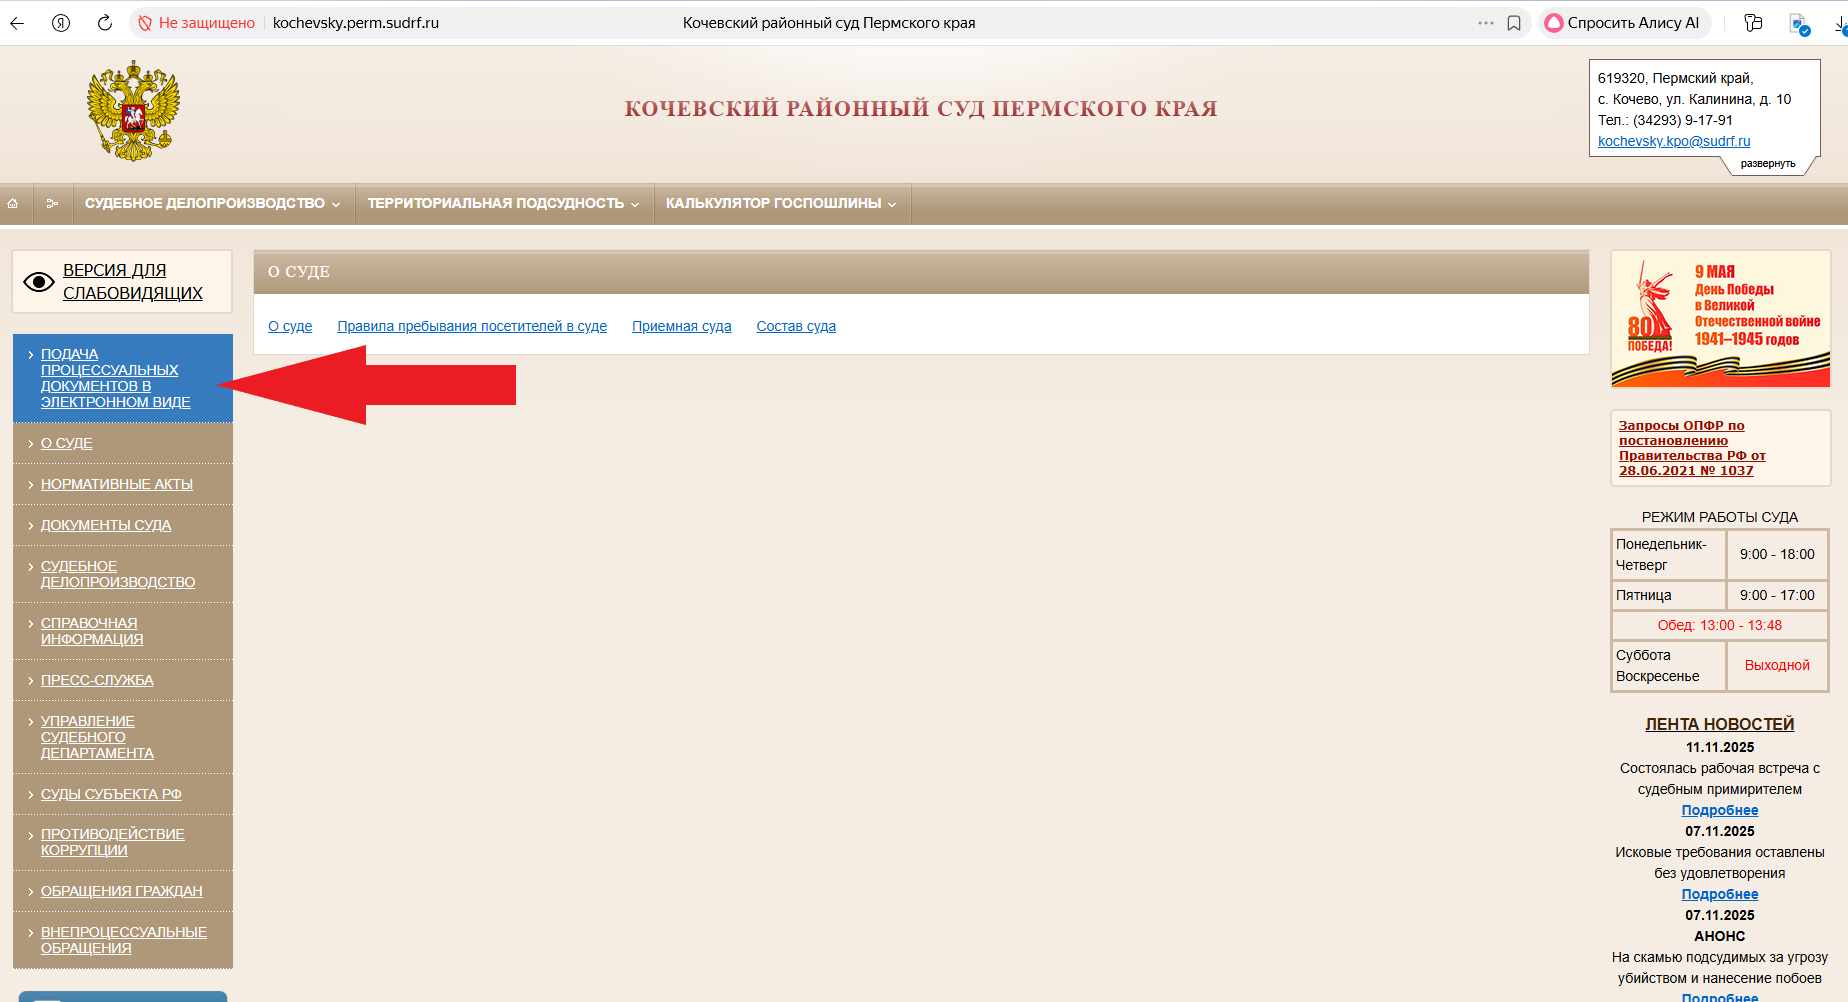Expand the 'Судебное делопроизводство' top menu
This screenshot has width=1848, height=1002.
(212, 204)
